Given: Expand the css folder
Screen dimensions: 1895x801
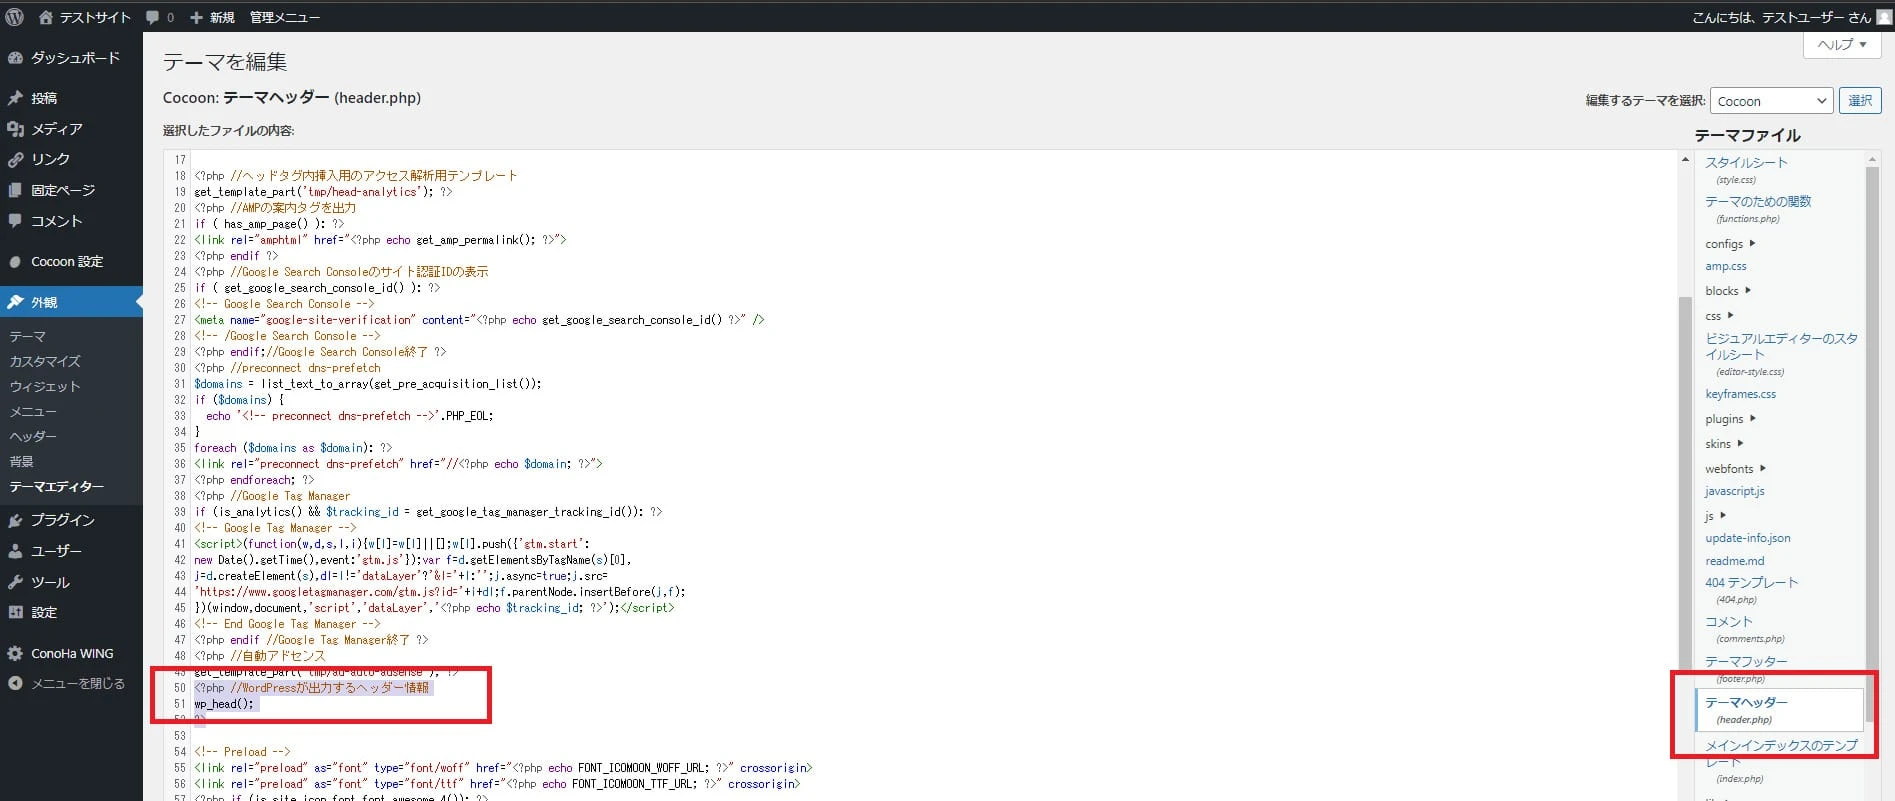Looking at the screenshot, I should coord(1719,316).
